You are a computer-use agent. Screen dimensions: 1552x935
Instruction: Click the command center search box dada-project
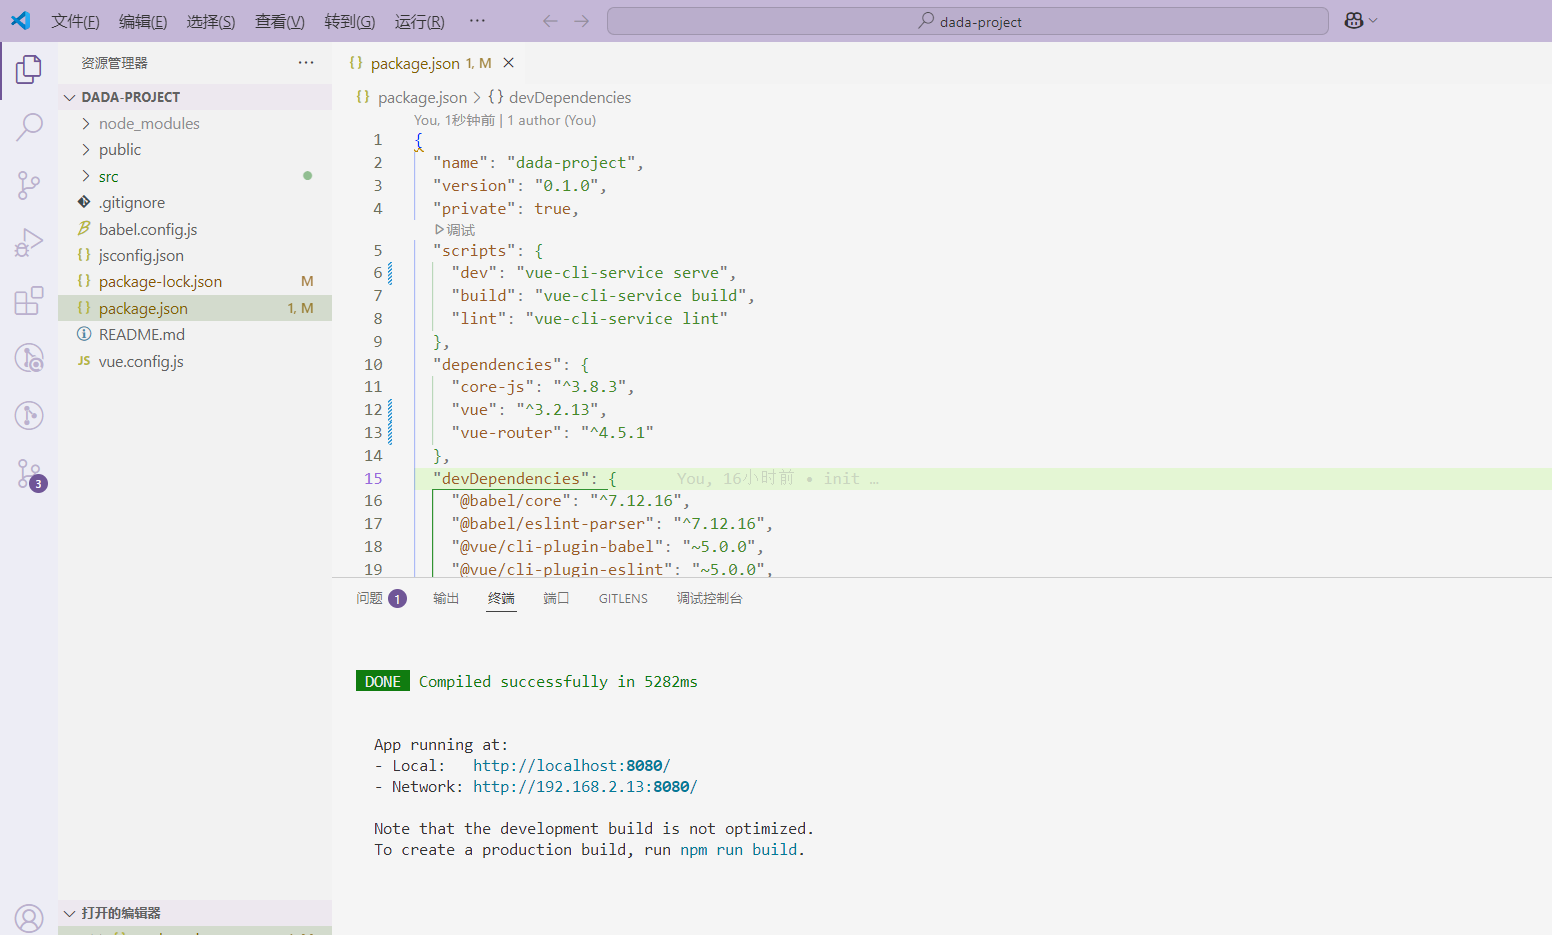pyautogui.click(x=968, y=21)
